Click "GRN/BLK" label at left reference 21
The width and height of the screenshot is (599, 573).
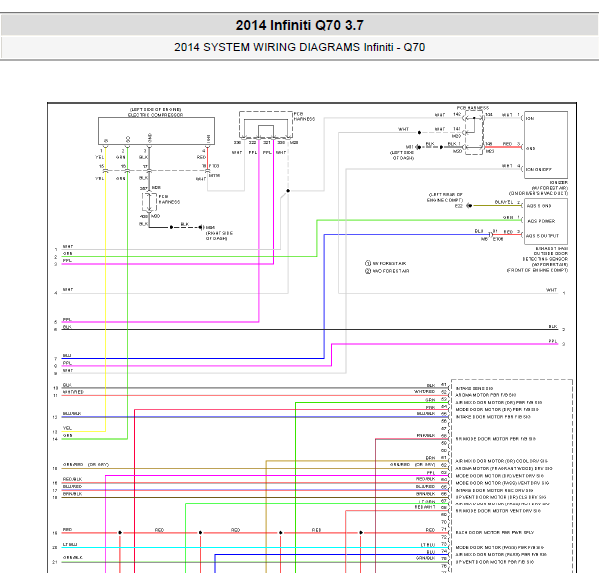(73, 558)
